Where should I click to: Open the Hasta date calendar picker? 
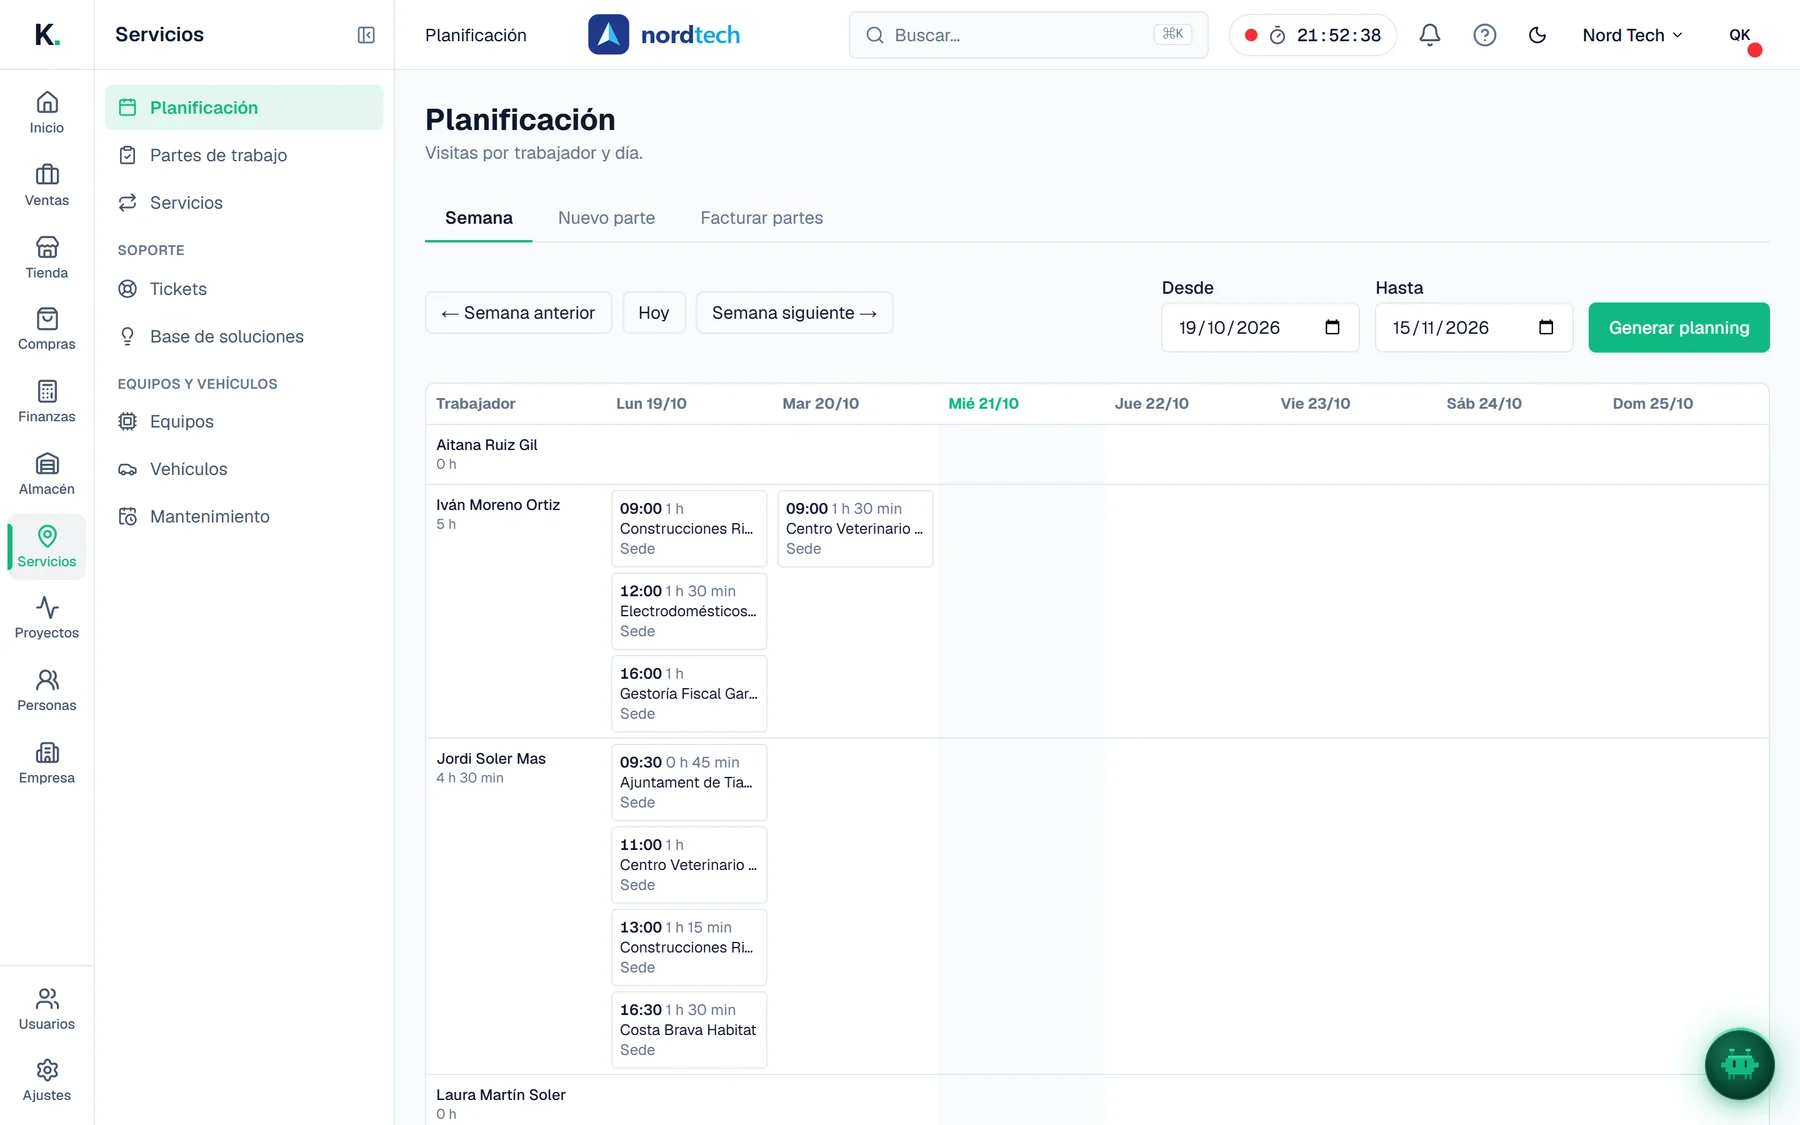pos(1546,328)
